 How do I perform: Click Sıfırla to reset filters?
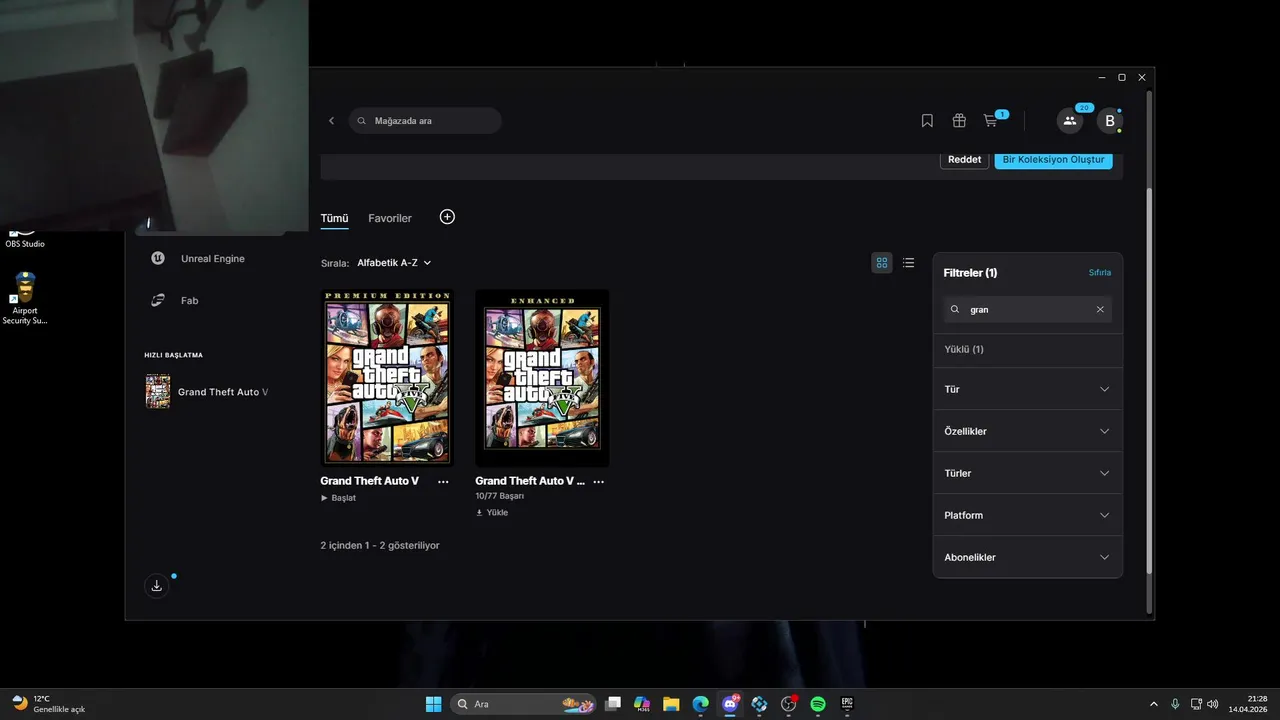(1100, 273)
